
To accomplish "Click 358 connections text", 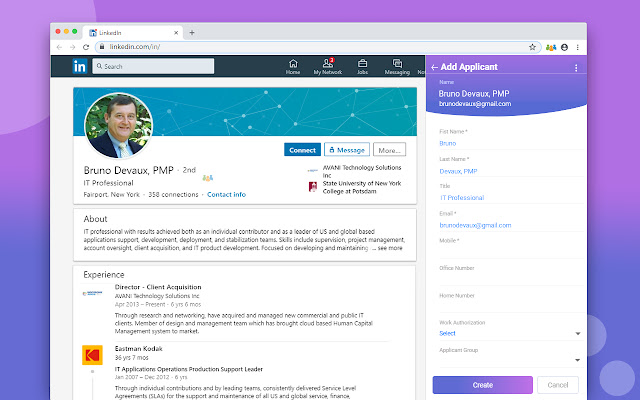I will tap(173, 195).
